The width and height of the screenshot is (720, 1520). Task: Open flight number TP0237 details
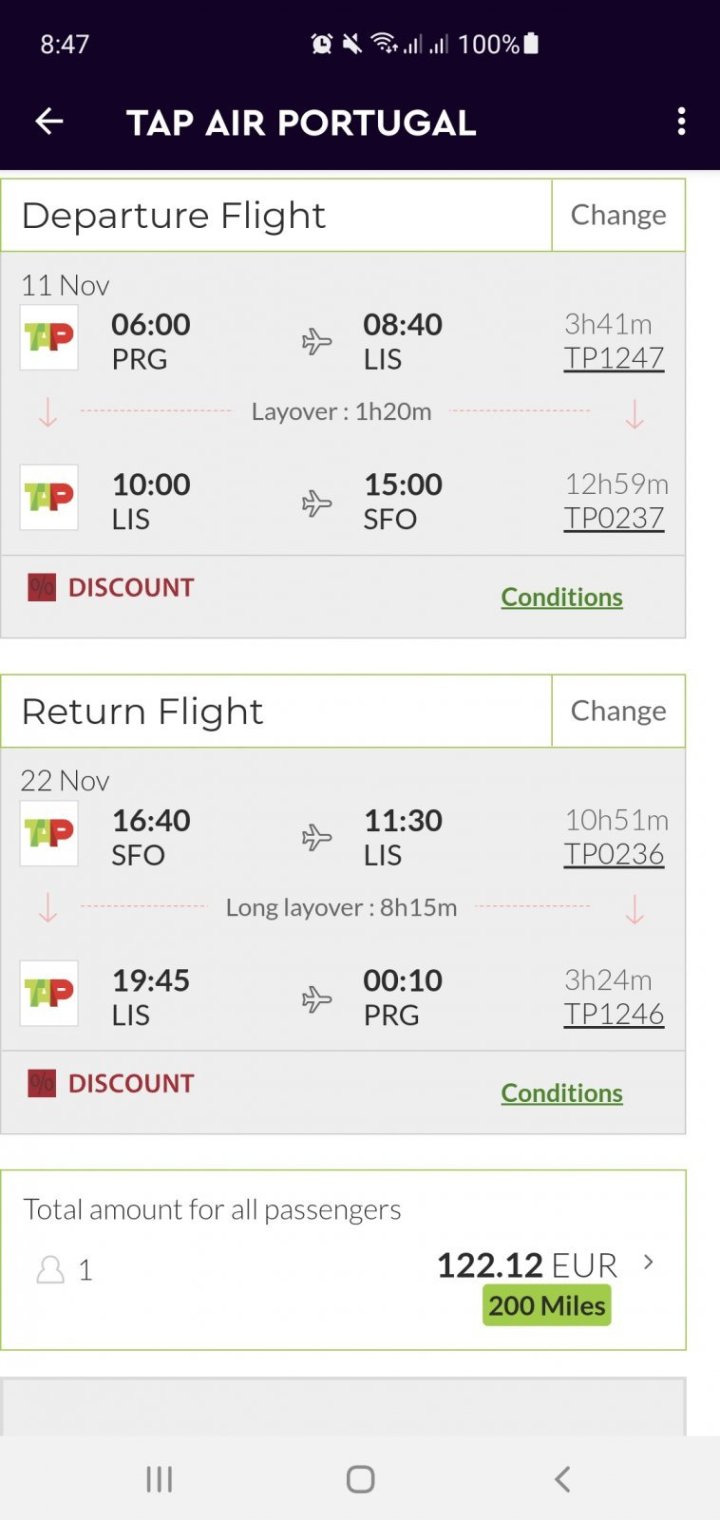click(x=614, y=518)
